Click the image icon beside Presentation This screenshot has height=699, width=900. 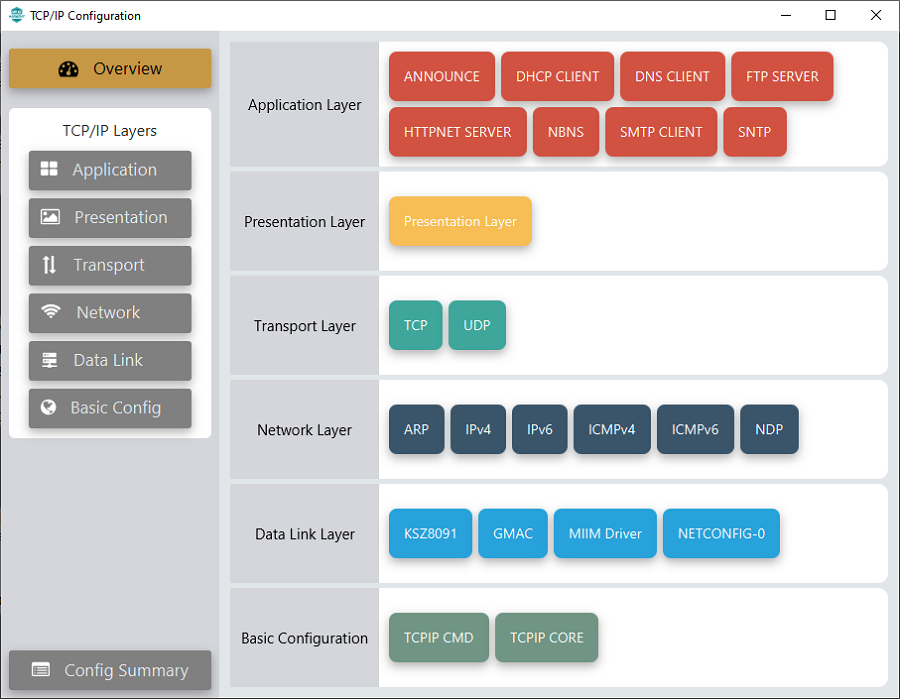point(50,217)
